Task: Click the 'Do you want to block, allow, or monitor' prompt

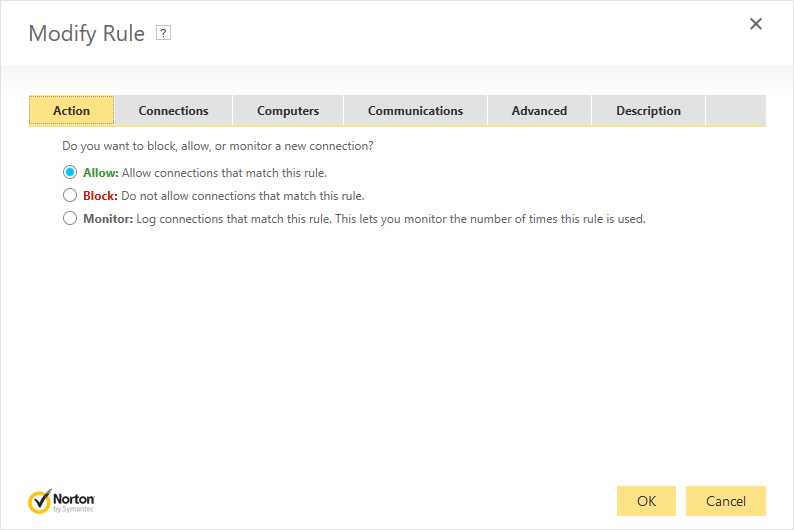Action: 218,146
